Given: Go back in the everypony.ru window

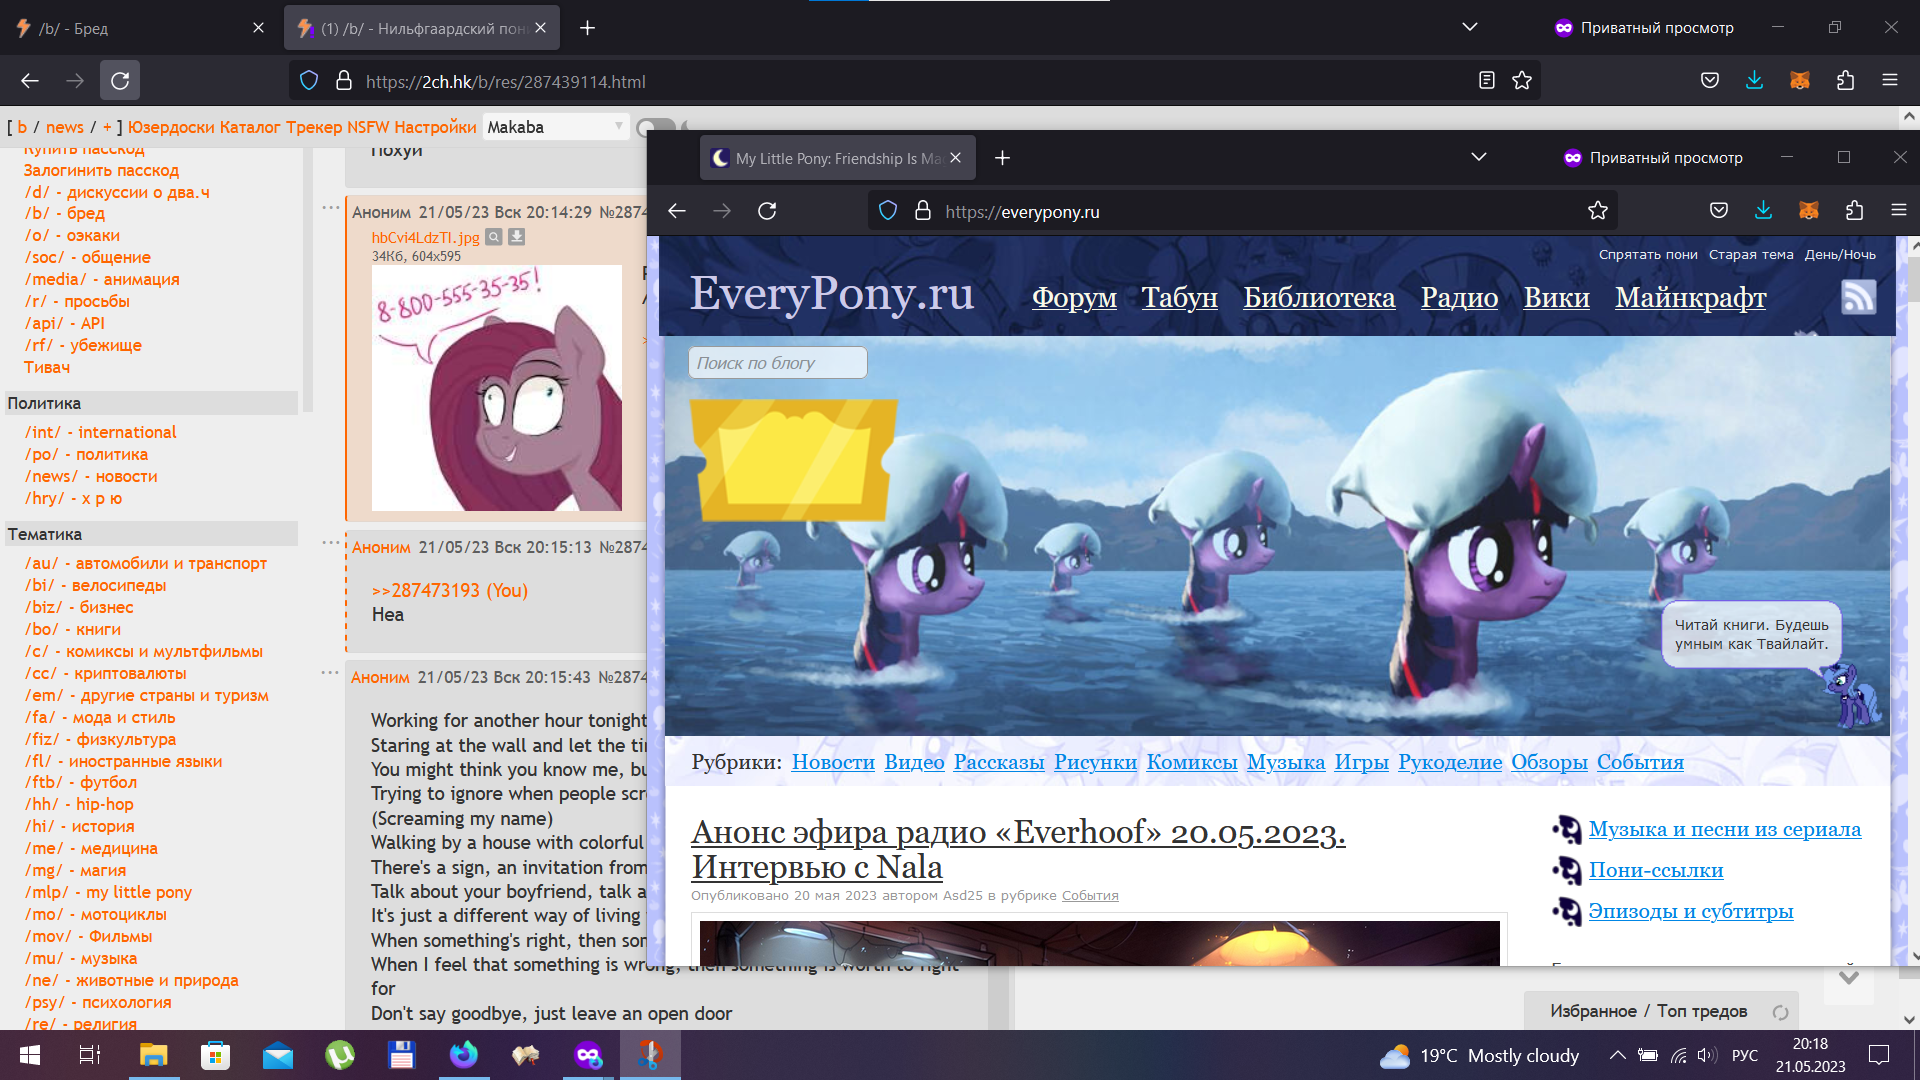Looking at the screenshot, I should coord(677,211).
